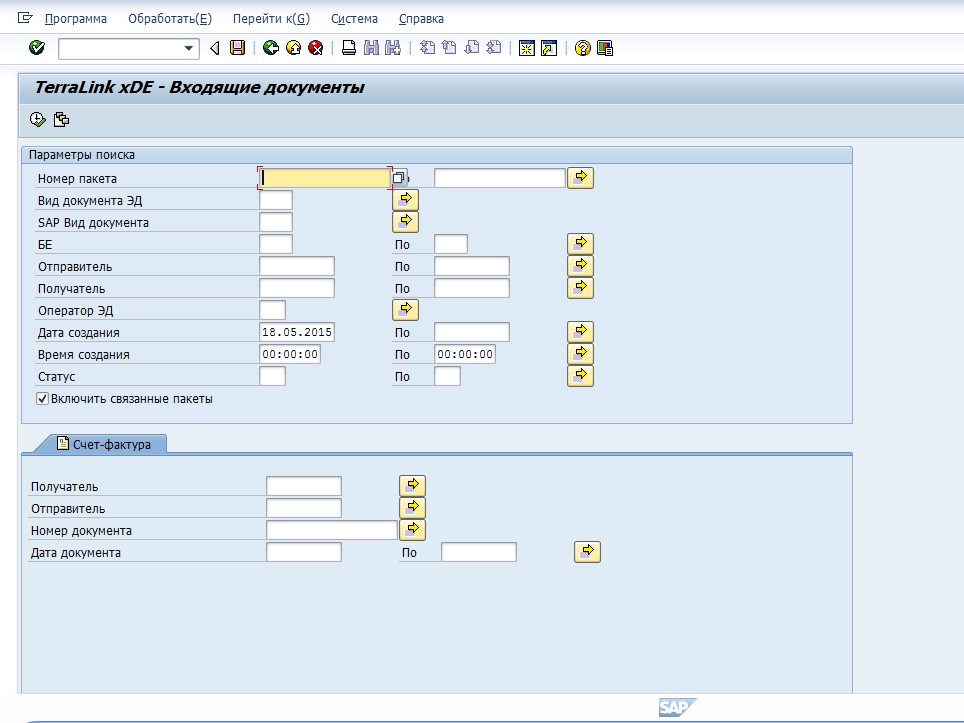Toggle Включить связанные пакеты checkbox

coord(42,399)
